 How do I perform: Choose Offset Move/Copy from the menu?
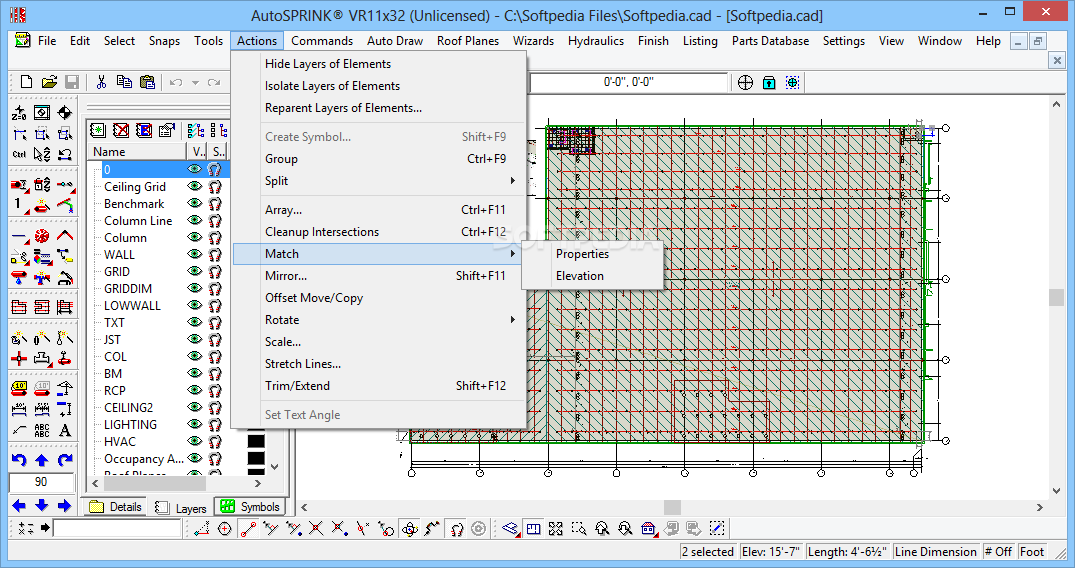[x=379, y=298]
